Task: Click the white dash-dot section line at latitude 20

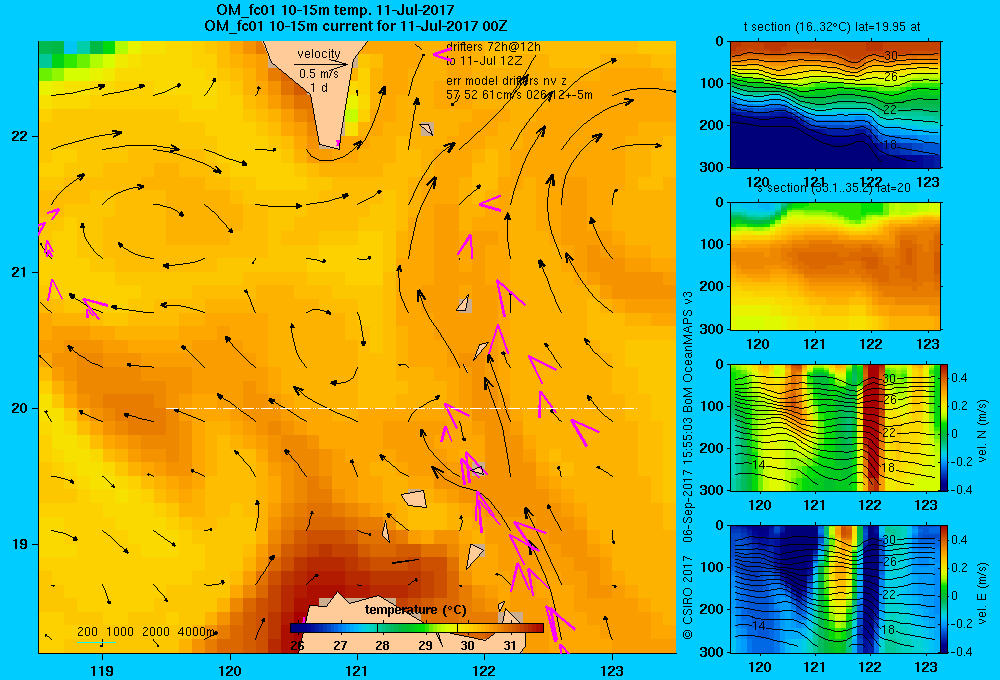Action: click(x=401, y=408)
